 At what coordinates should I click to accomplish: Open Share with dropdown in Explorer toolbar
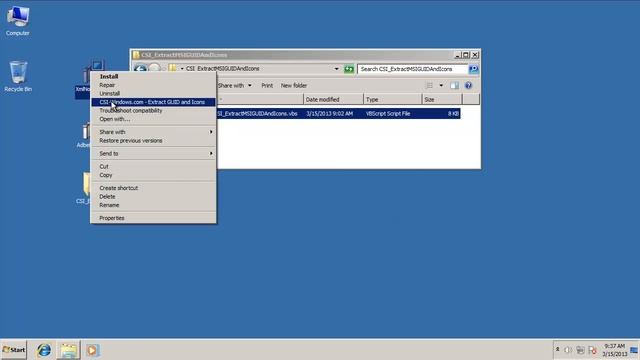(x=235, y=85)
